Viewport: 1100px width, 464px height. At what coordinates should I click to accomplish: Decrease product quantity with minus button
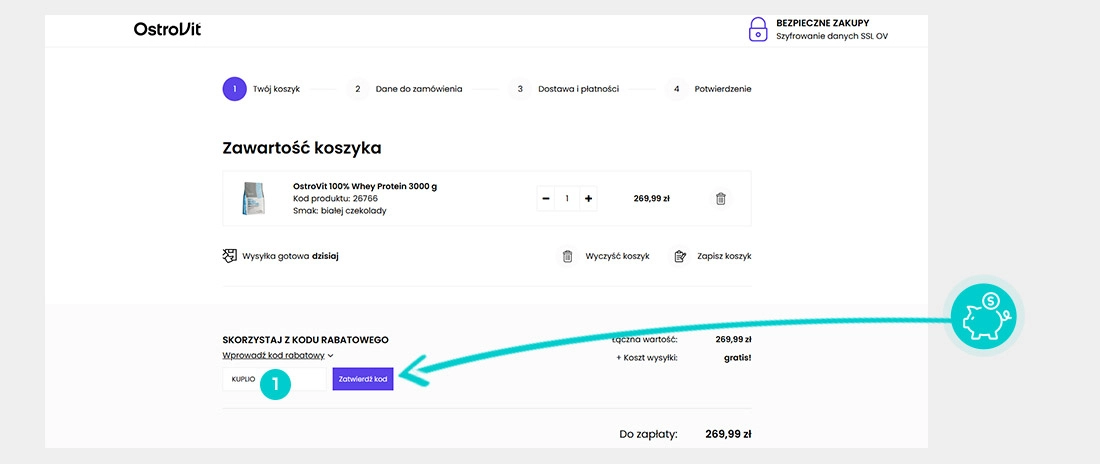pos(546,199)
